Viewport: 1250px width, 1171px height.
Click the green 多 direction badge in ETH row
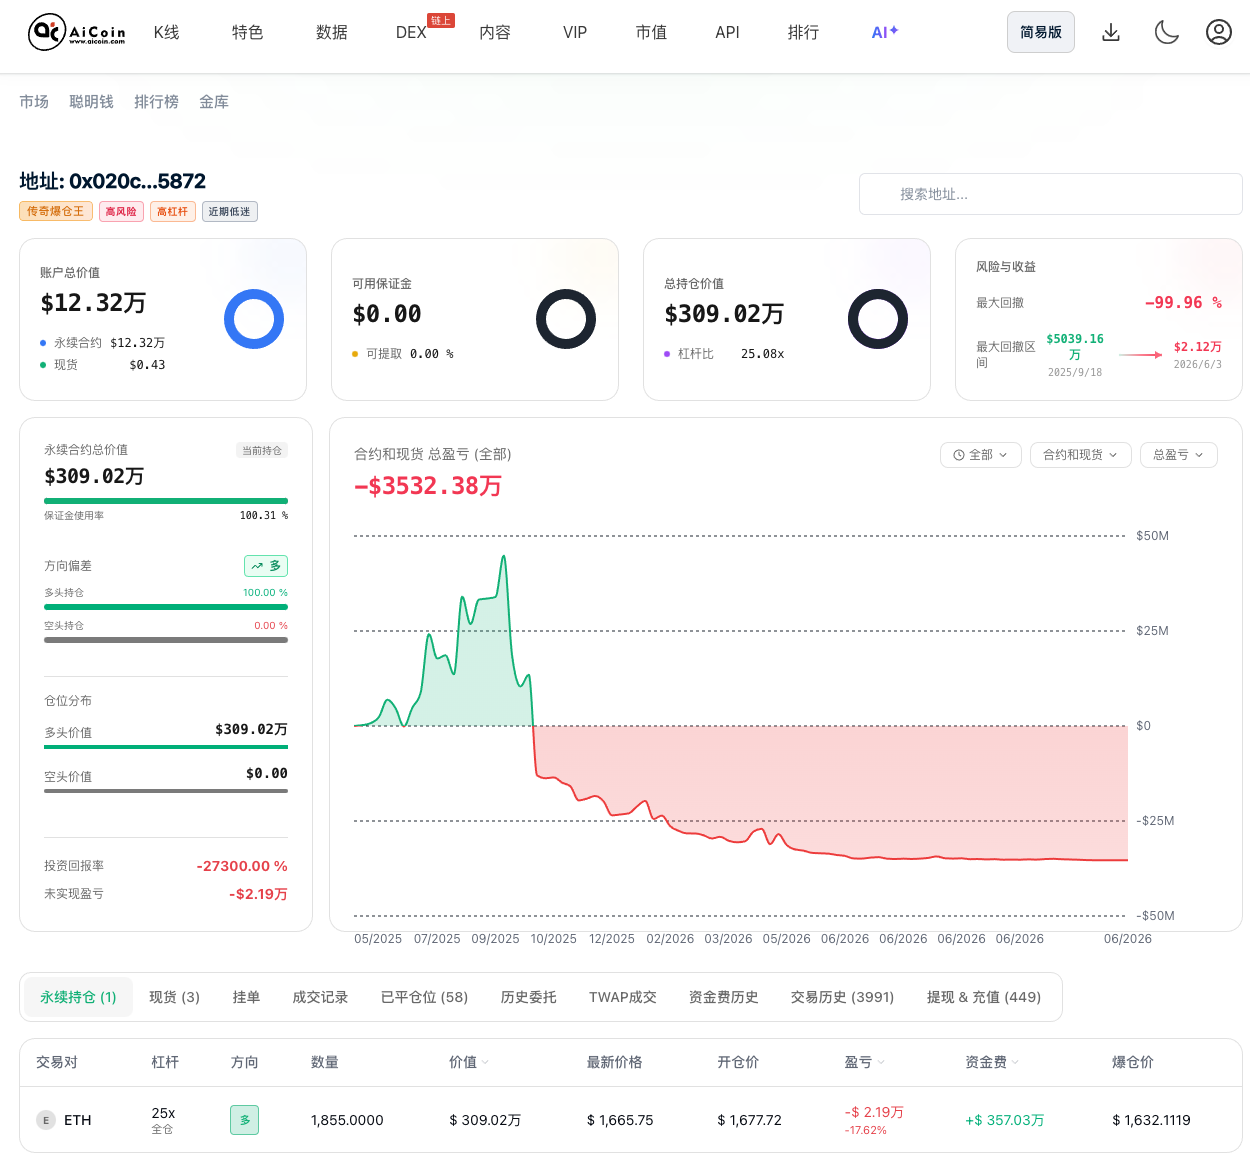click(245, 1120)
